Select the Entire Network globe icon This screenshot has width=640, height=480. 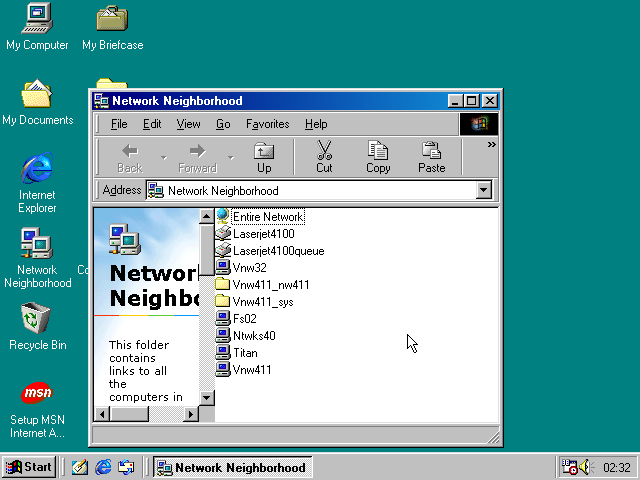tap(222, 216)
